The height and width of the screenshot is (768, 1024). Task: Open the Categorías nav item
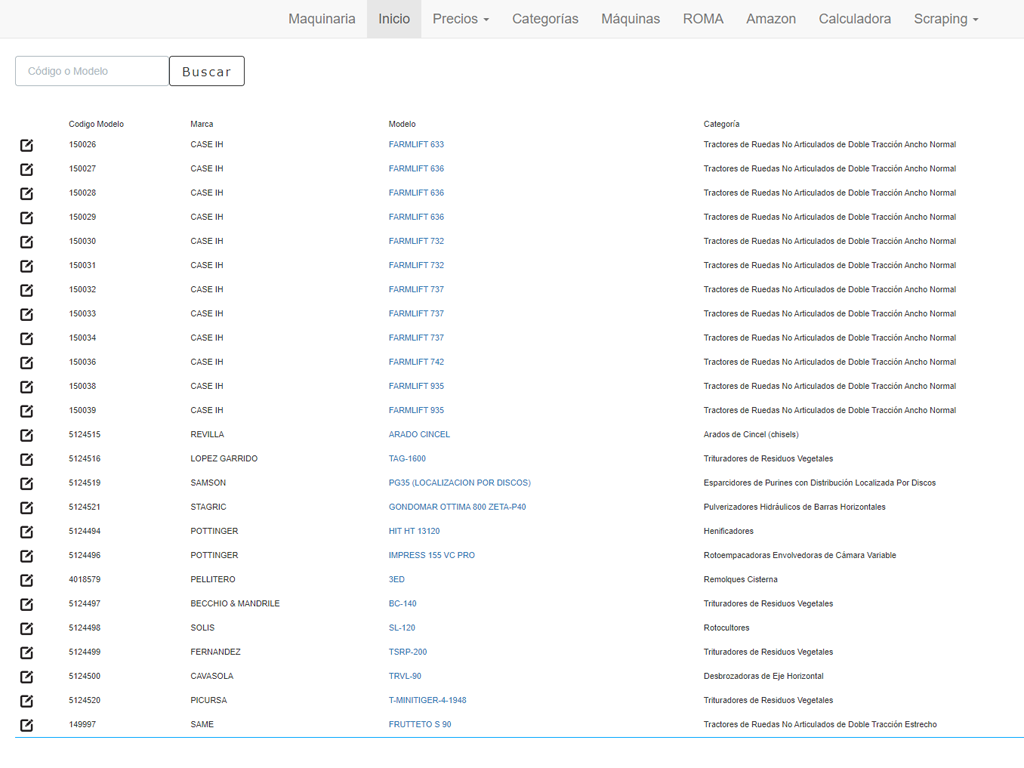coord(545,19)
